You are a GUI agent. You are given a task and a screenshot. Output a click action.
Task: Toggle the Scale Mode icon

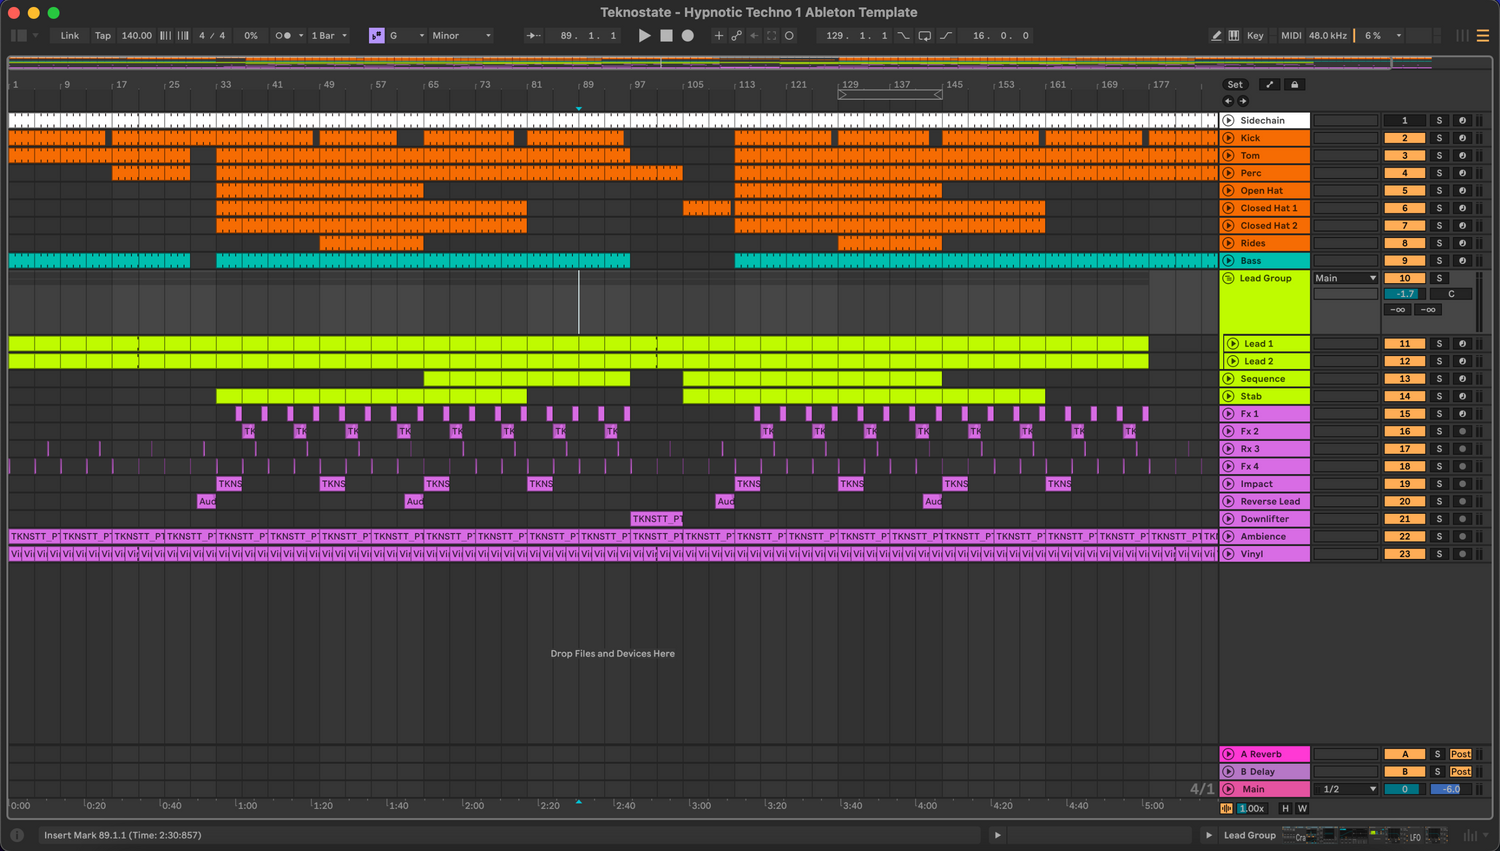coord(376,35)
